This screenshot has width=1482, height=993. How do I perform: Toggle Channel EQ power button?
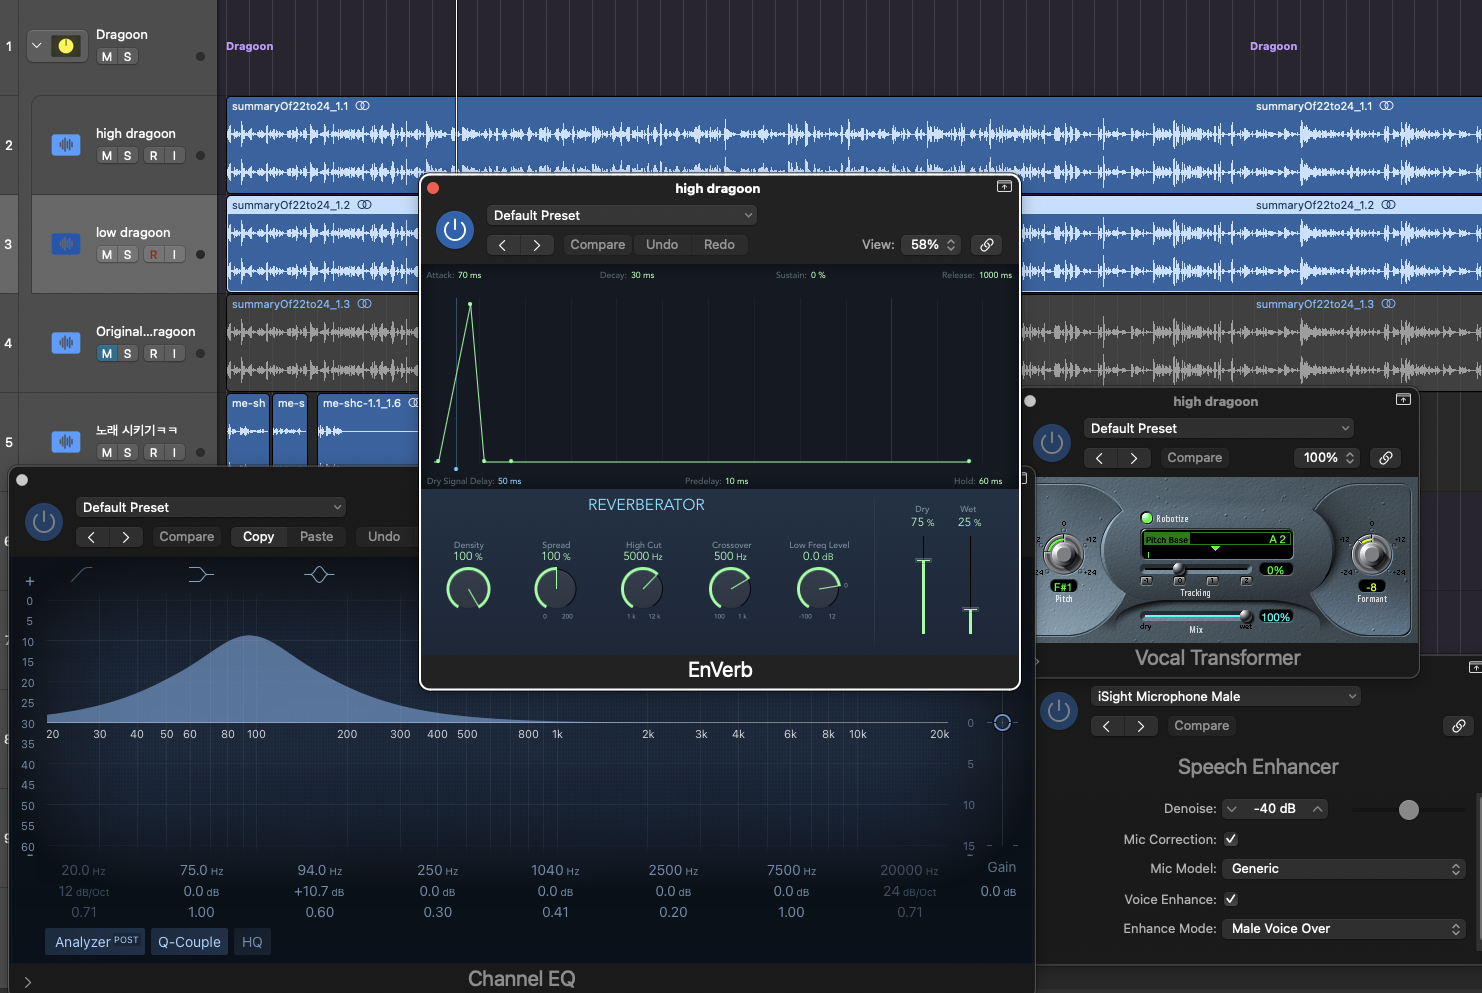pyautogui.click(x=43, y=522)
